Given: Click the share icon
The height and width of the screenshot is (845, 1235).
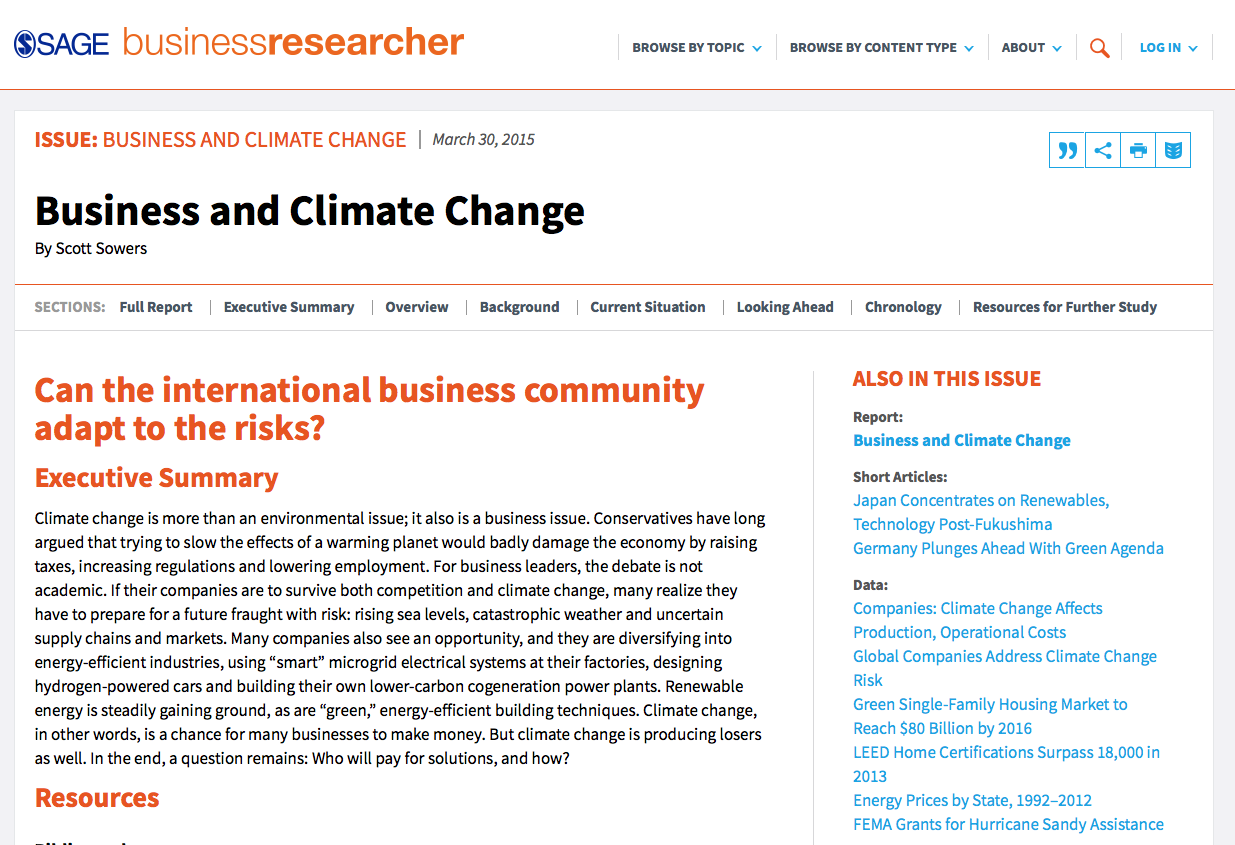Looking at the screenshot, I should coord(1103,151).
